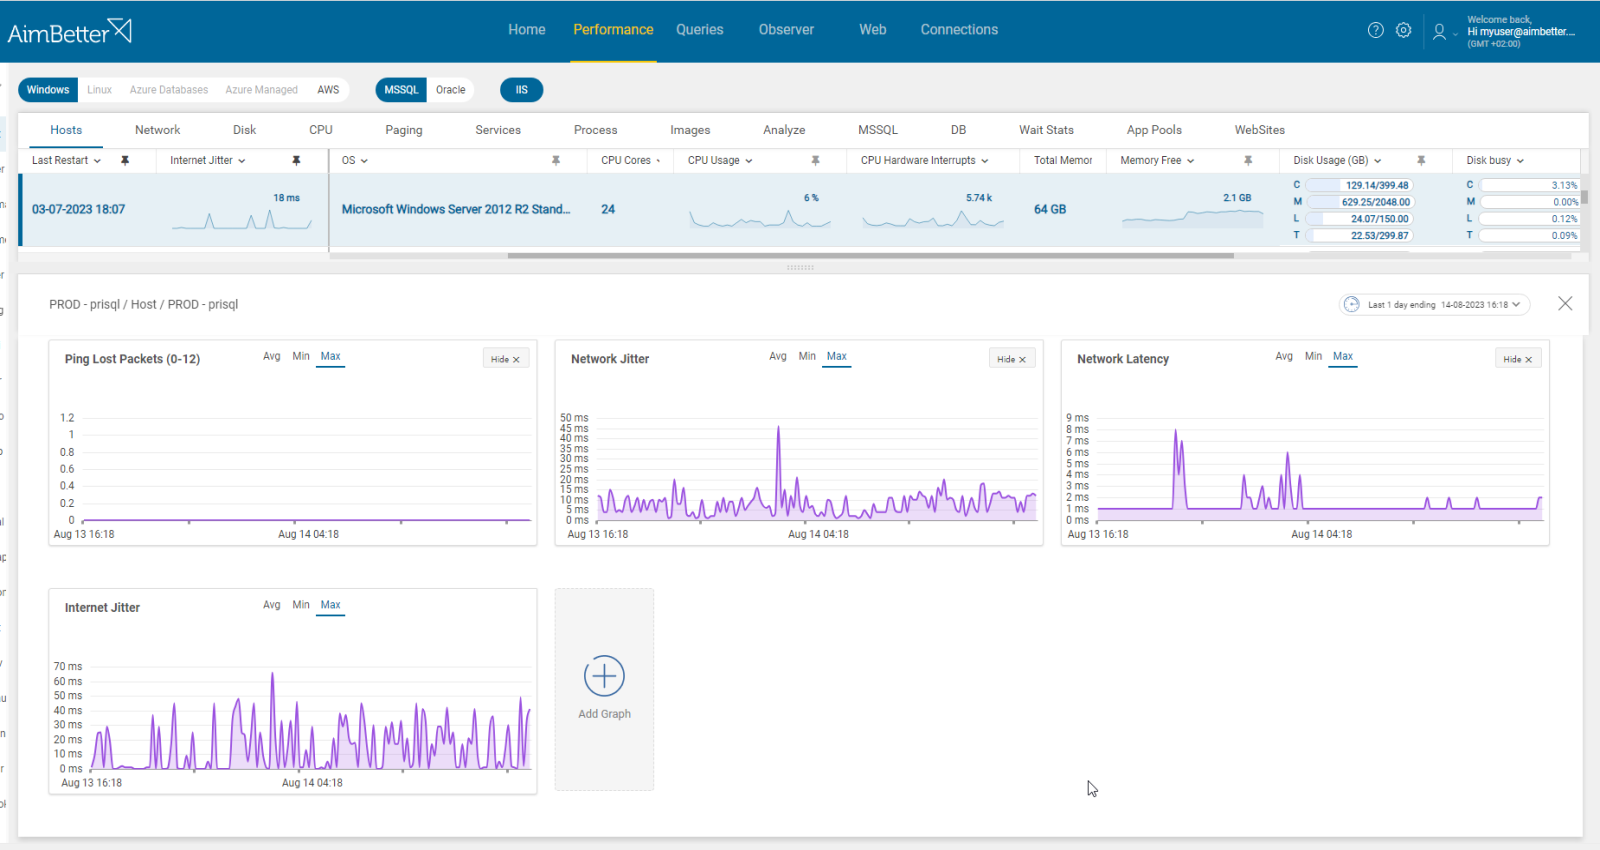
Task: Switch to the Paging tab
Action: click(x=404, y=130)
